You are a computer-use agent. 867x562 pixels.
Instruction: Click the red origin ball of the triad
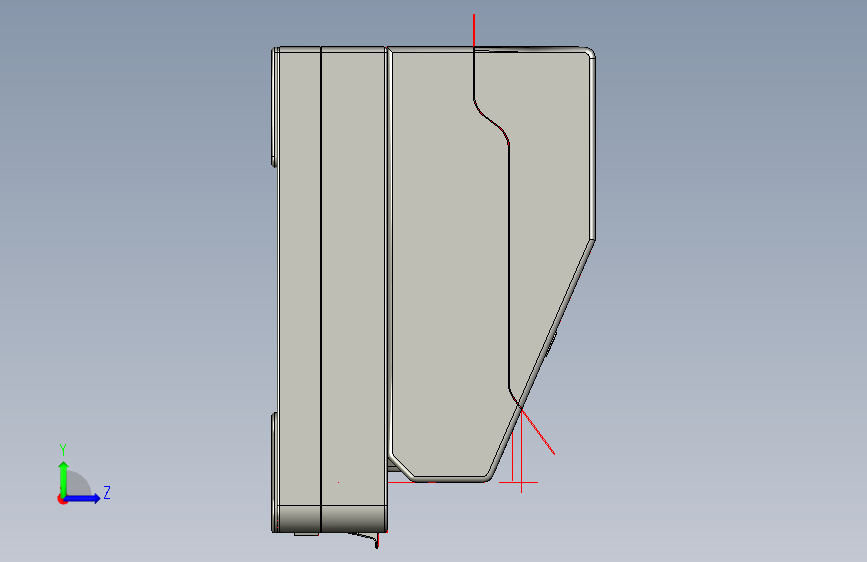62,499
